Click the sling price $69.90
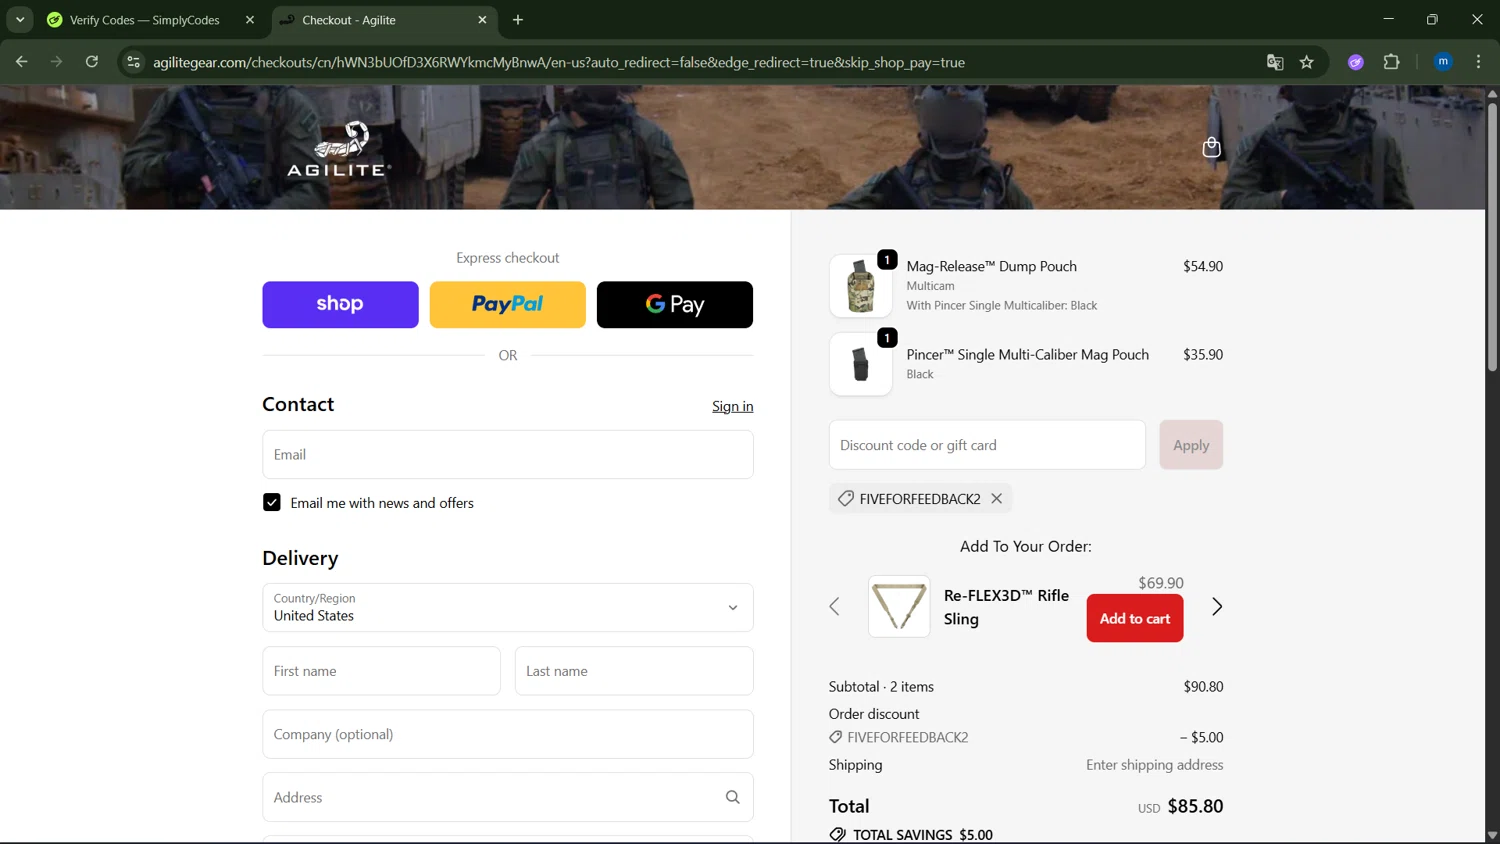 pos(1161,582)
